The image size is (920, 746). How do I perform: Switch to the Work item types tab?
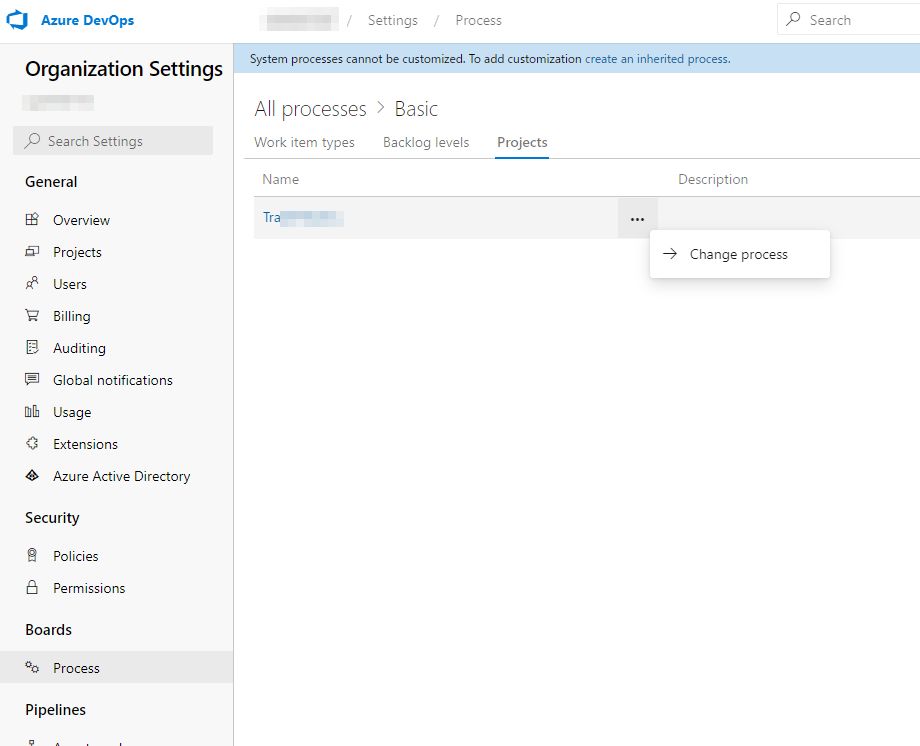(x=304, y=143)
